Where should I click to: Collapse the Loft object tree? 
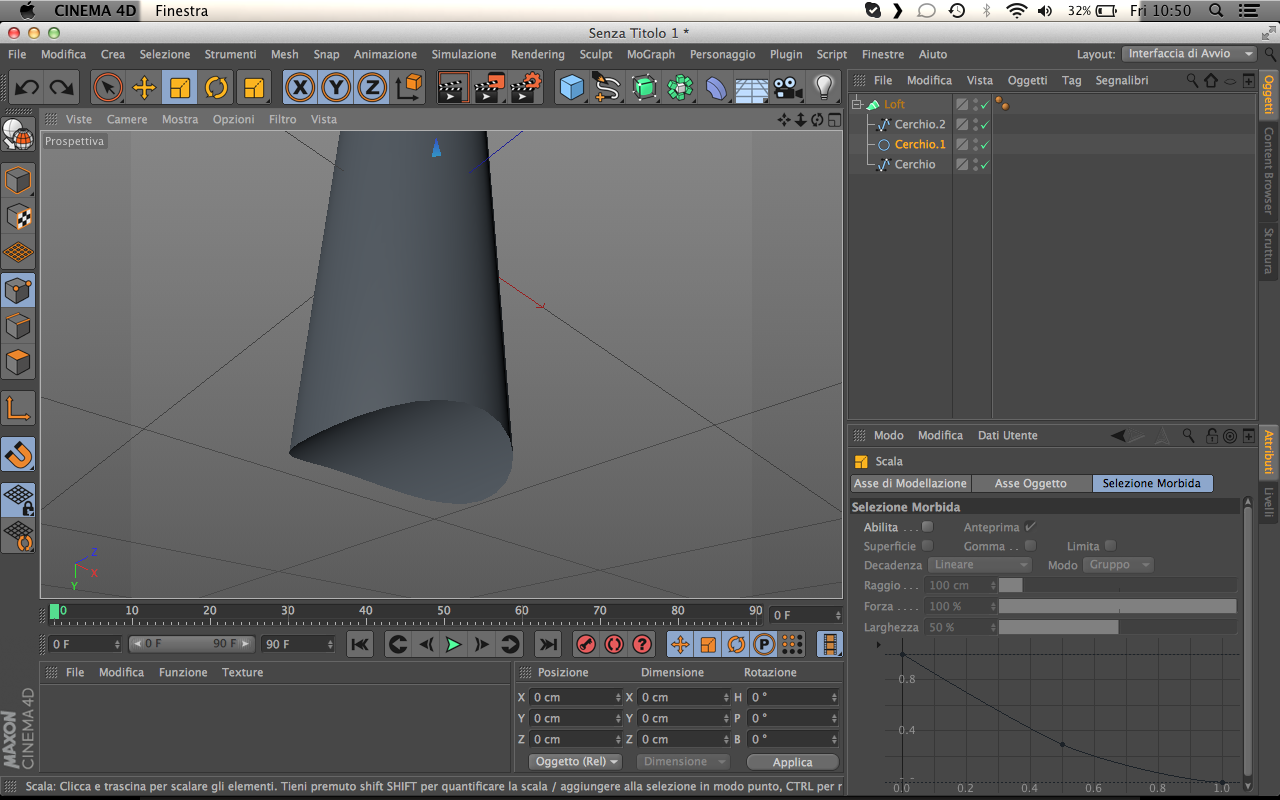tap(856, 104)
